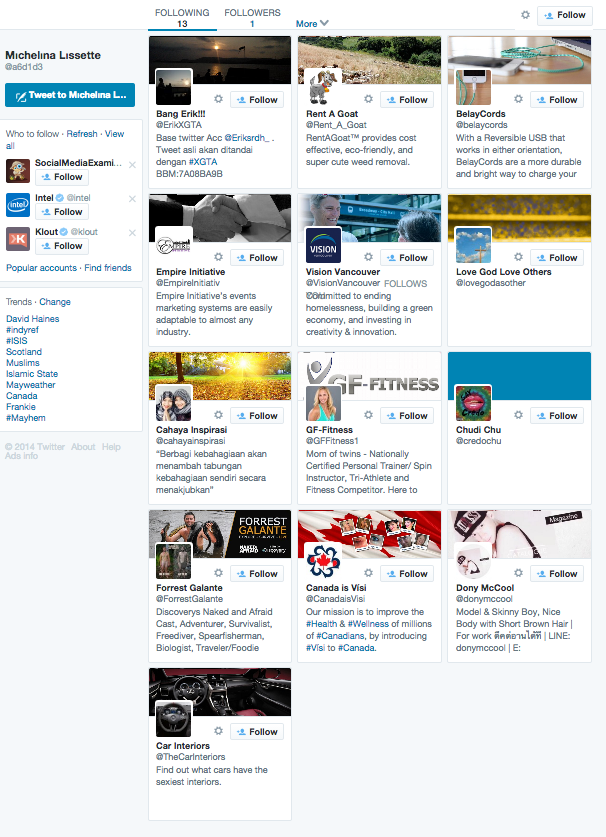
Task: Follow Rent A Goat
Action: [x=407, y=100]
